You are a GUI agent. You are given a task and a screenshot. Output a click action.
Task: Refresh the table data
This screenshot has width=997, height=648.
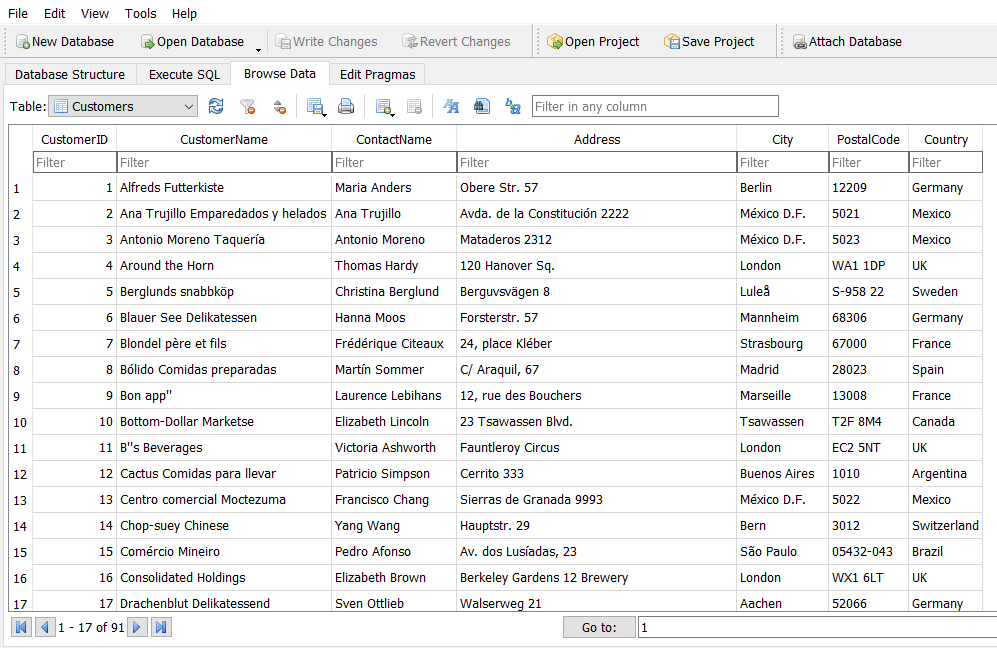coord(216,106)
